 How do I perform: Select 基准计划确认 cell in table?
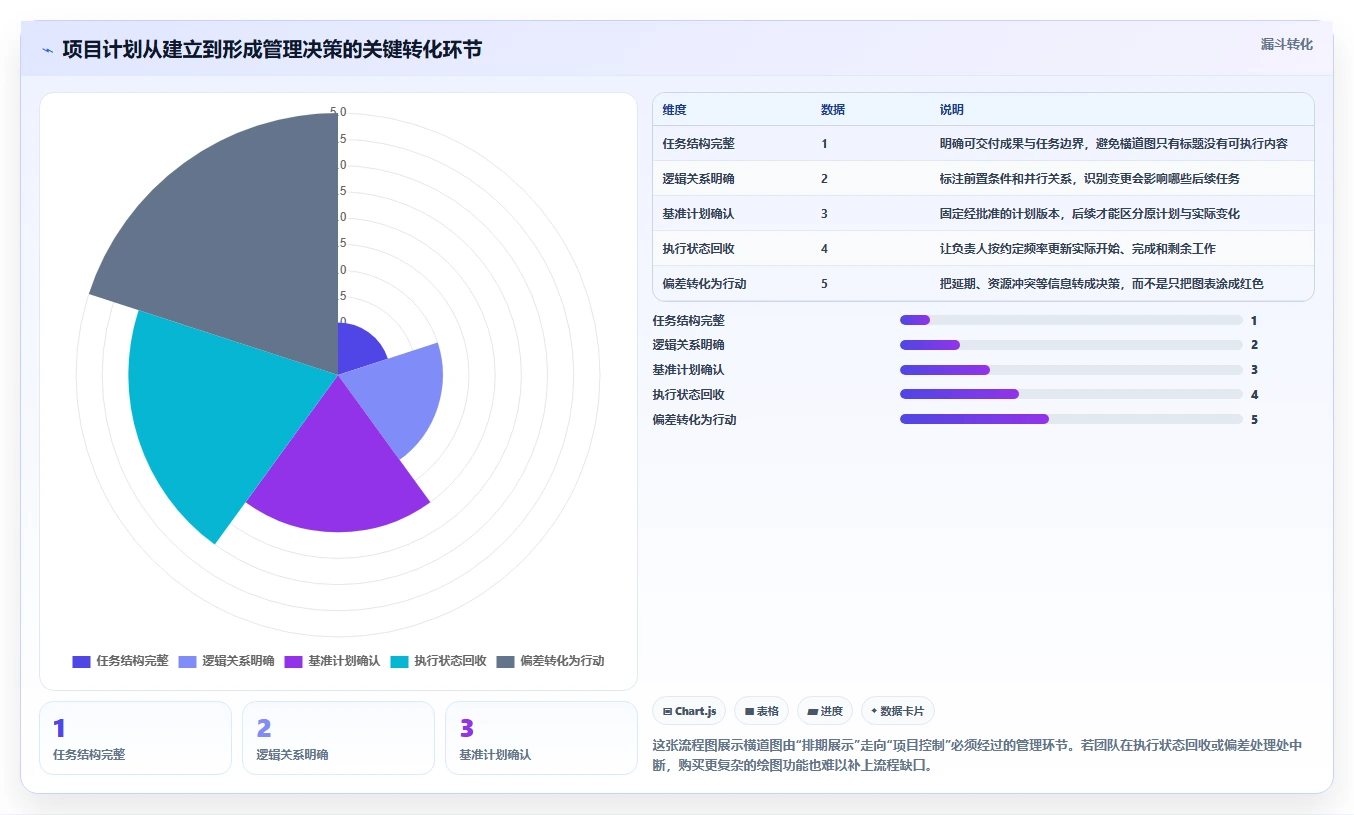(x=698, y=214)
